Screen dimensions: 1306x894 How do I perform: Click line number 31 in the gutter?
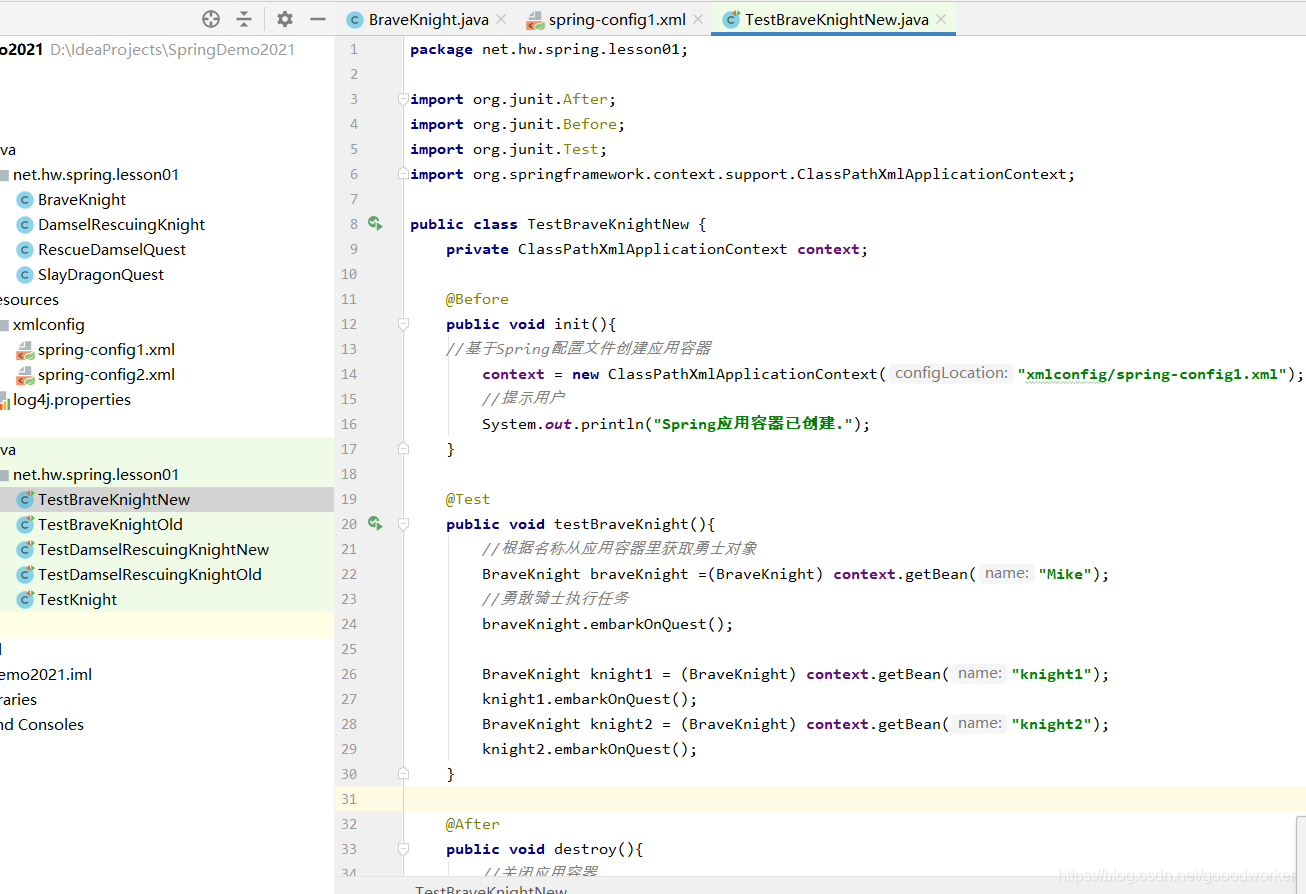click(x=348, y=799)
